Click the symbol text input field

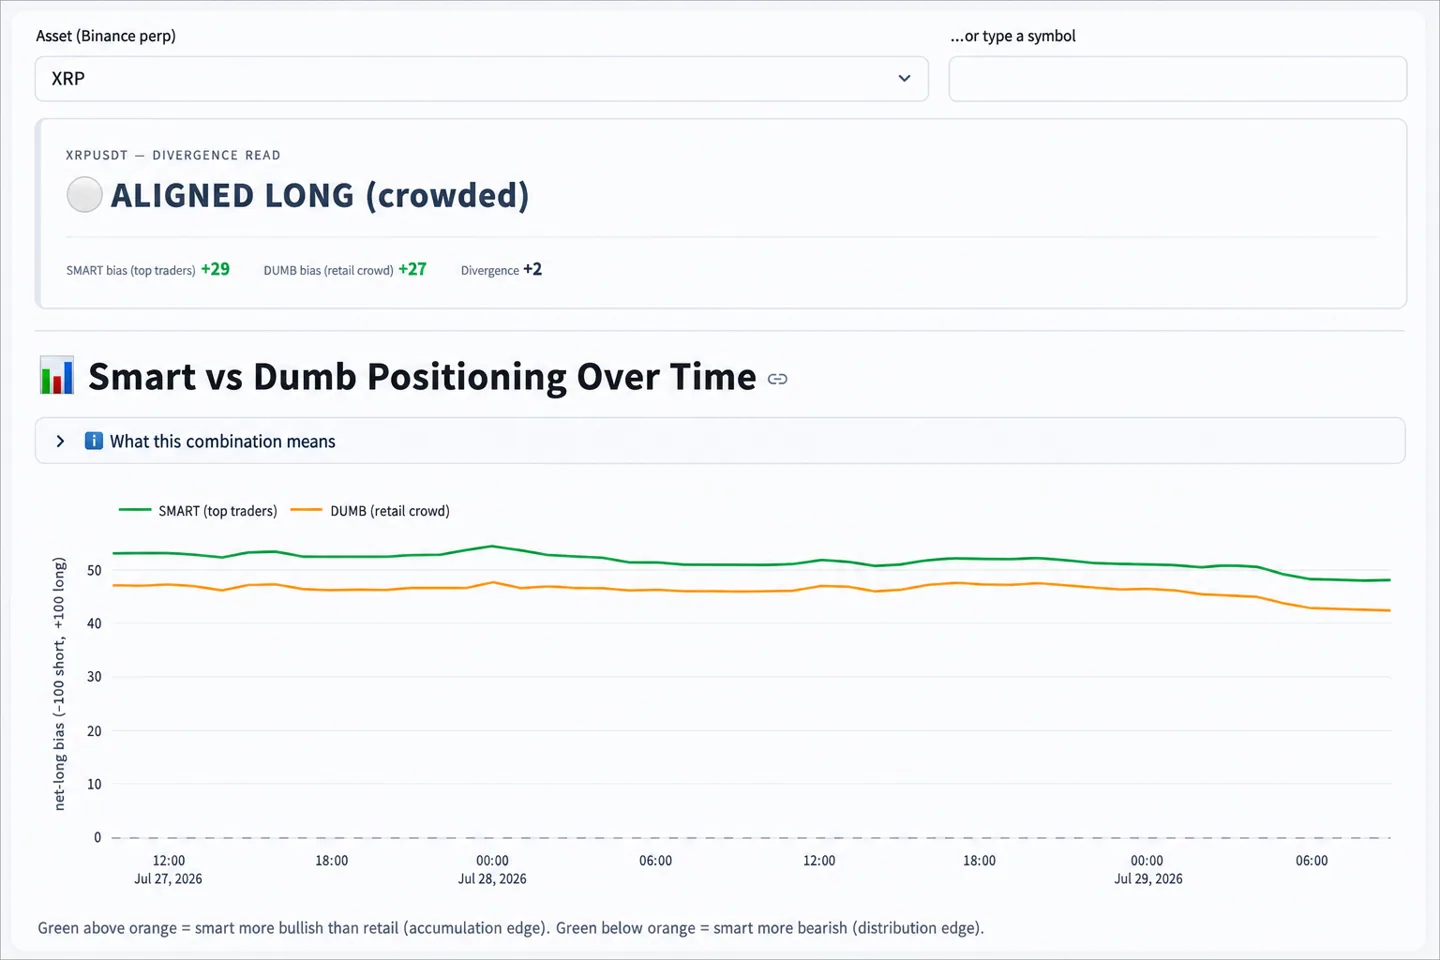pos(1177,79)
